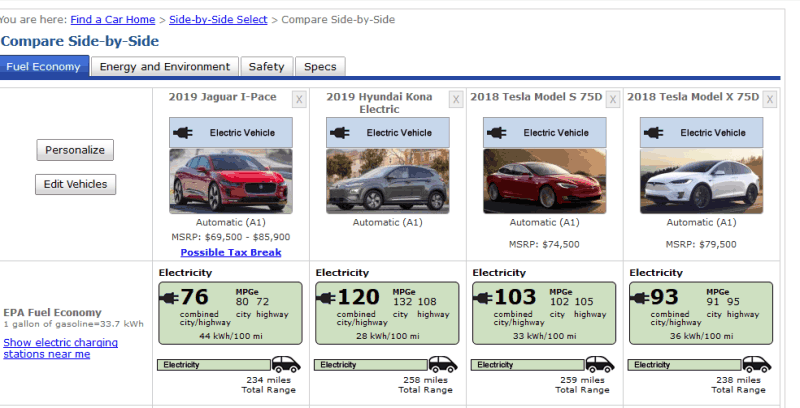
Task: Click the Electricity range bar for 238 miles
Action: pos(685,365)
